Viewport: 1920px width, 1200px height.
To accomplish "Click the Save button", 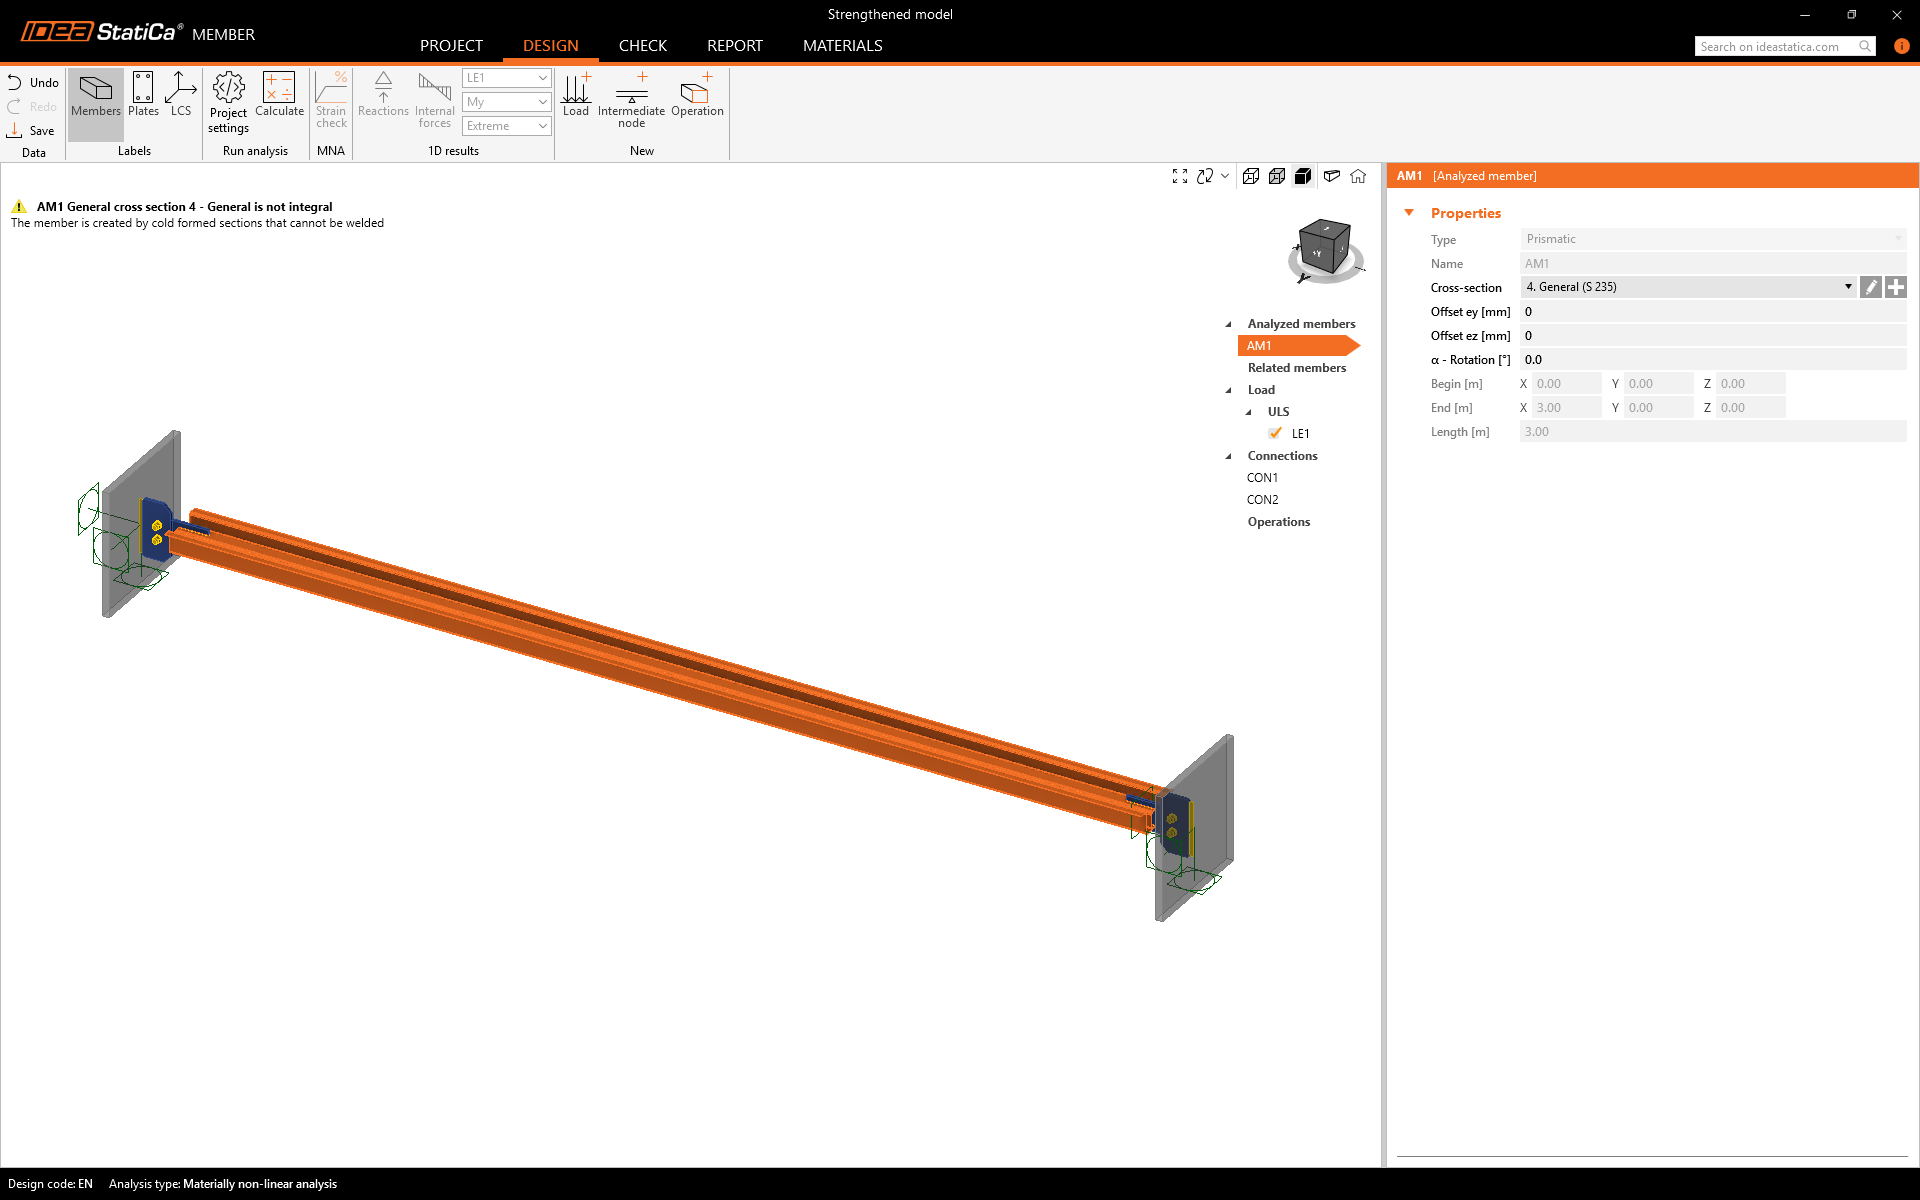I will pos(32,131).
